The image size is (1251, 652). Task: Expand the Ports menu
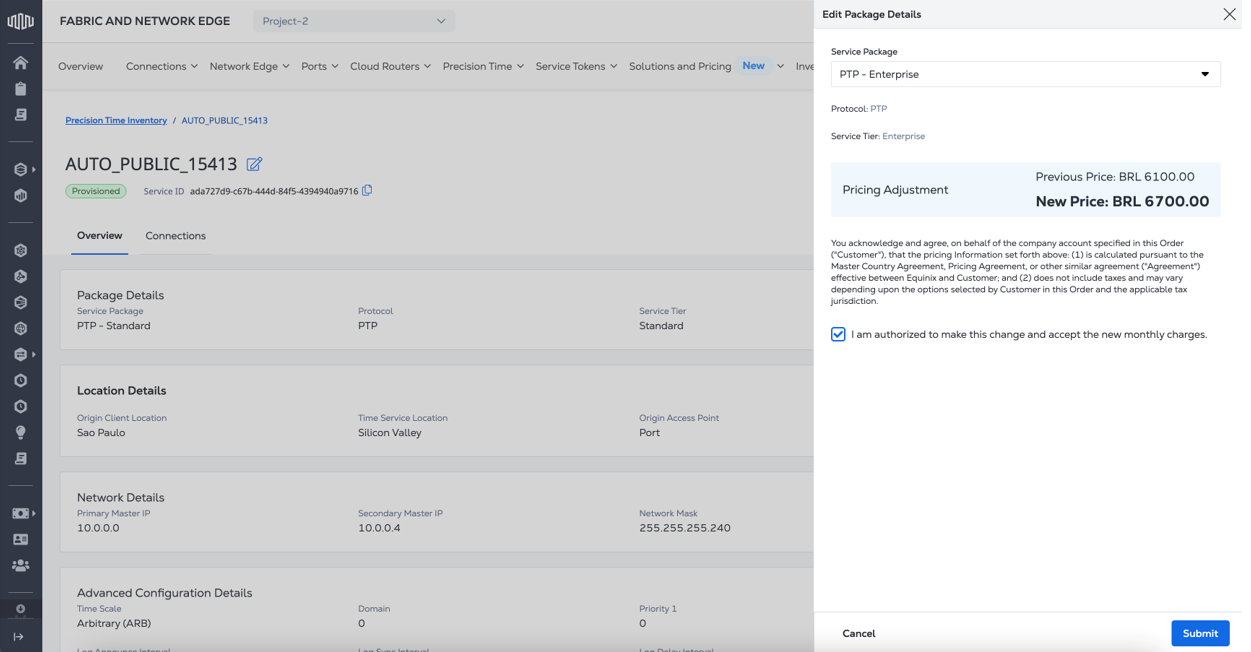coord(319,66)
